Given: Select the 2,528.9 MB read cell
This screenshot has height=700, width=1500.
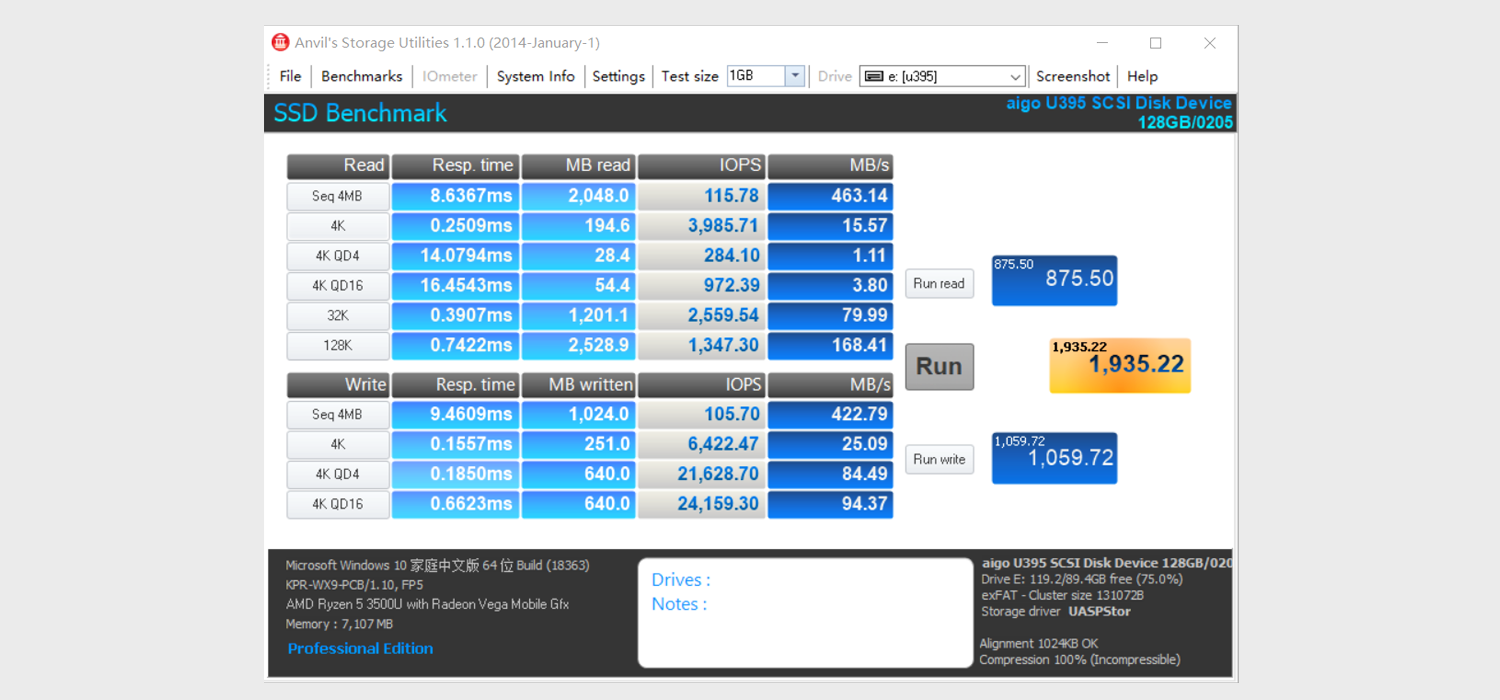Looking at the screenshot, I should coord(578,346).
